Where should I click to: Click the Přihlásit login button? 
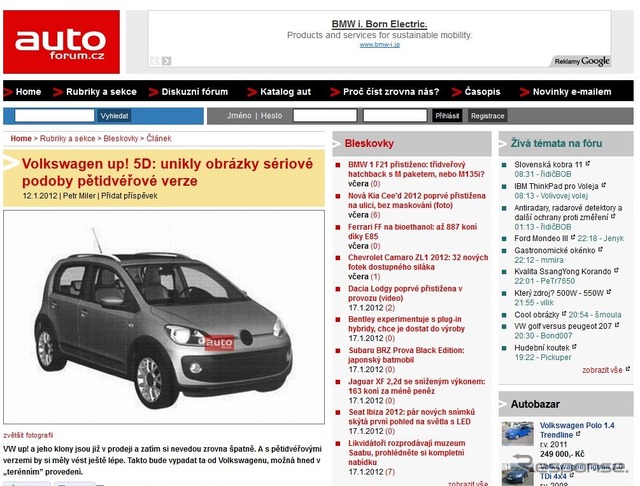point(447,116)
